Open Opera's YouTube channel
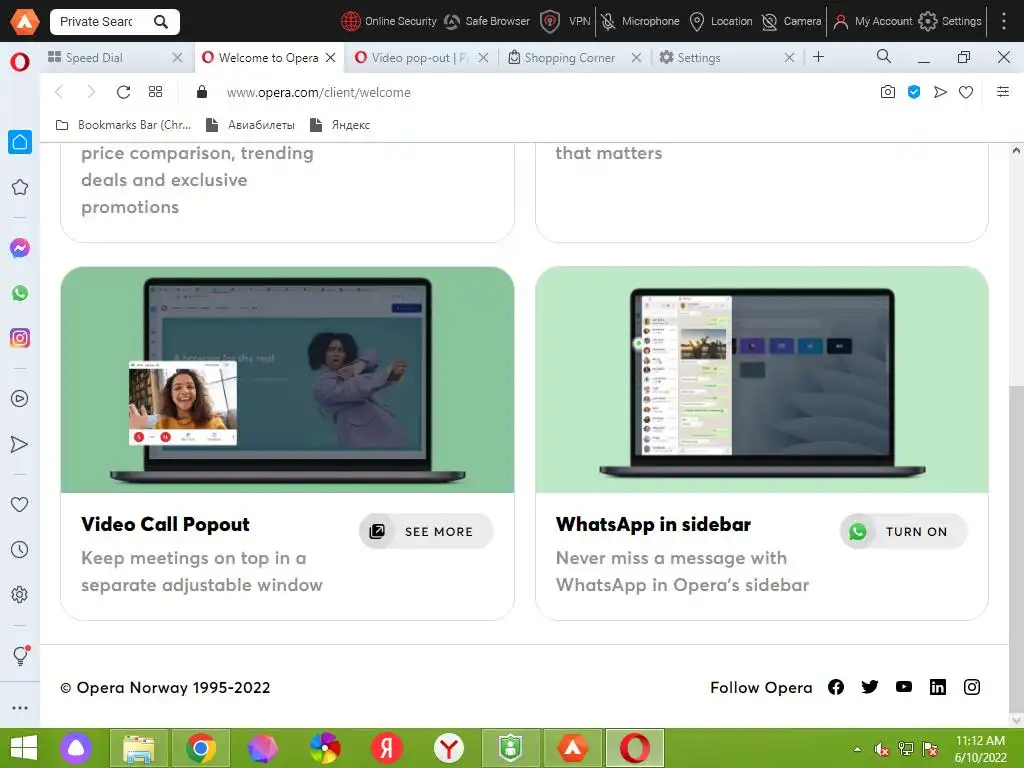 [904, 687]
